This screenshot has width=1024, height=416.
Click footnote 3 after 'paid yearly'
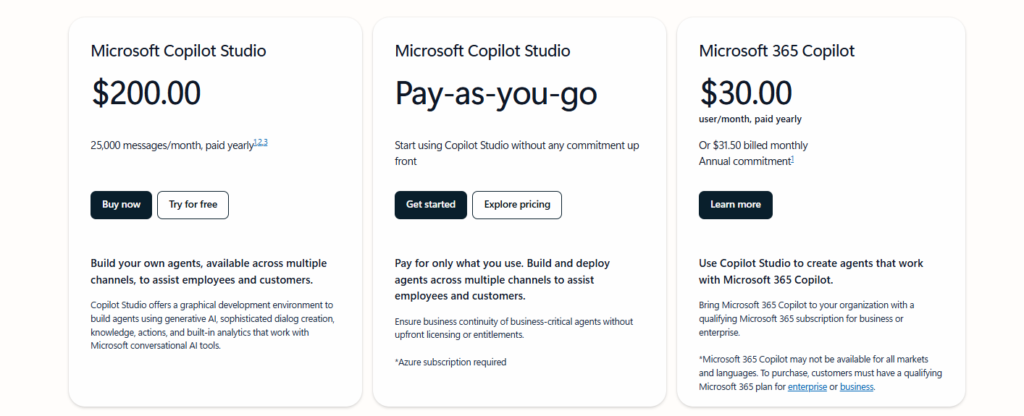(x=265, y=142)
